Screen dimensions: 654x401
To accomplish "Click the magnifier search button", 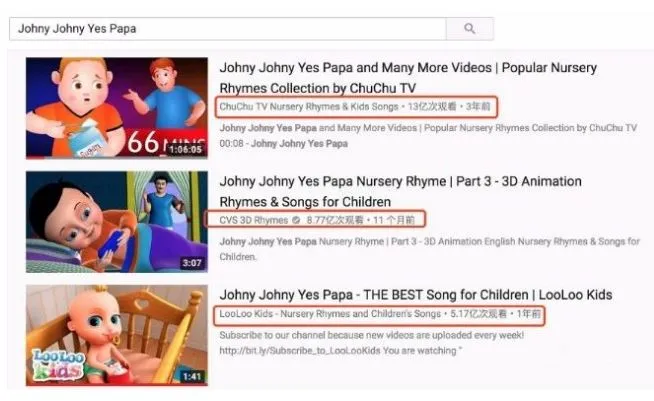I will (x=470, y=29).
